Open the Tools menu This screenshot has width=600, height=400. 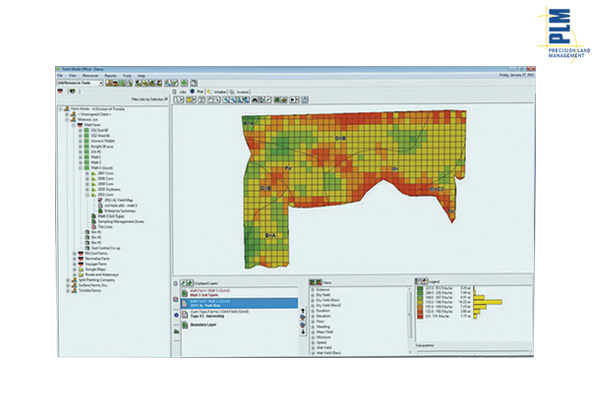[127, 76]
